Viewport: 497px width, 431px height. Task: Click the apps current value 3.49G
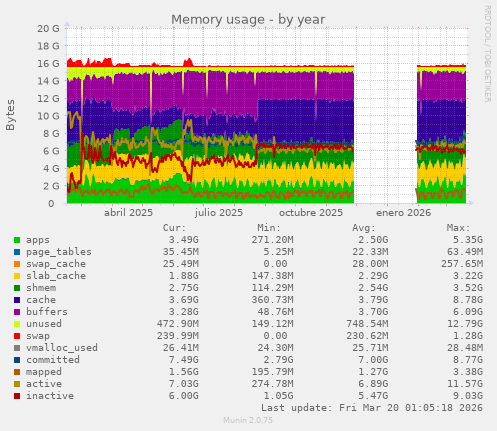(183, 240)
